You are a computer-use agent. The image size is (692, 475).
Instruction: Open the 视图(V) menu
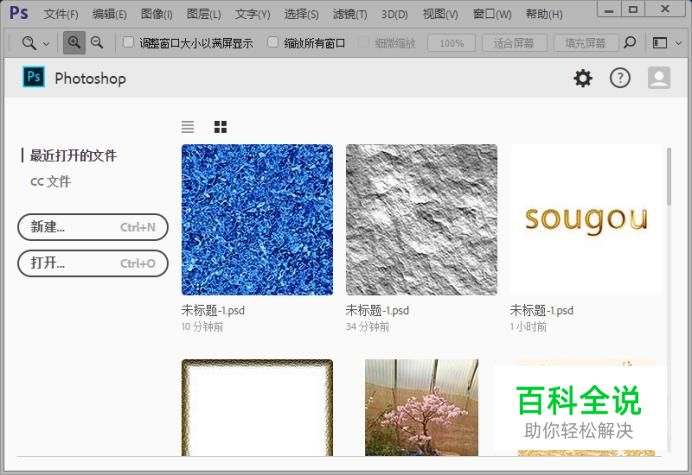click(x=440, y=14)
